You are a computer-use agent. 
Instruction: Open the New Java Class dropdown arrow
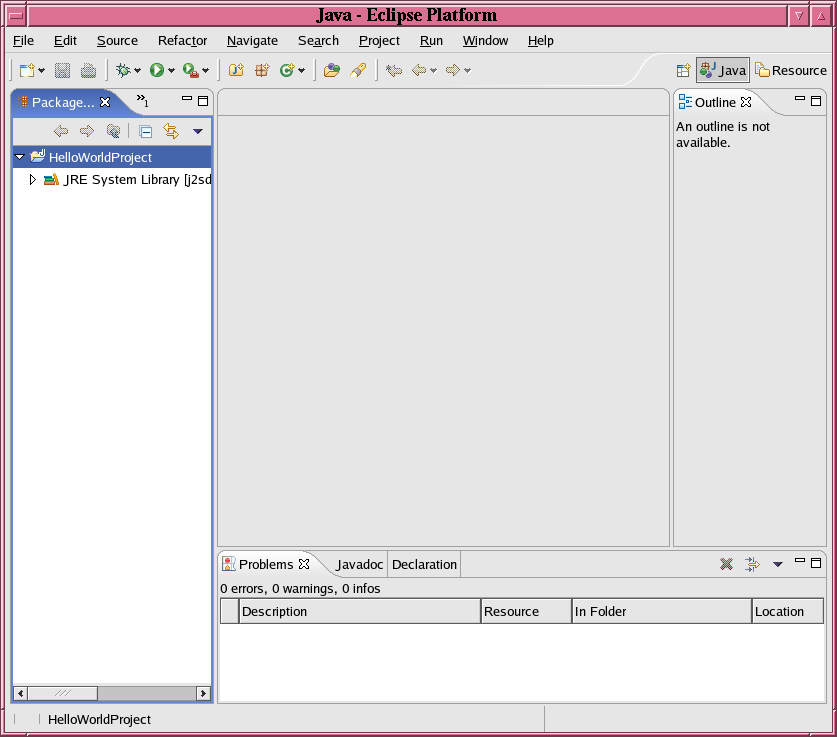point(302,71)
